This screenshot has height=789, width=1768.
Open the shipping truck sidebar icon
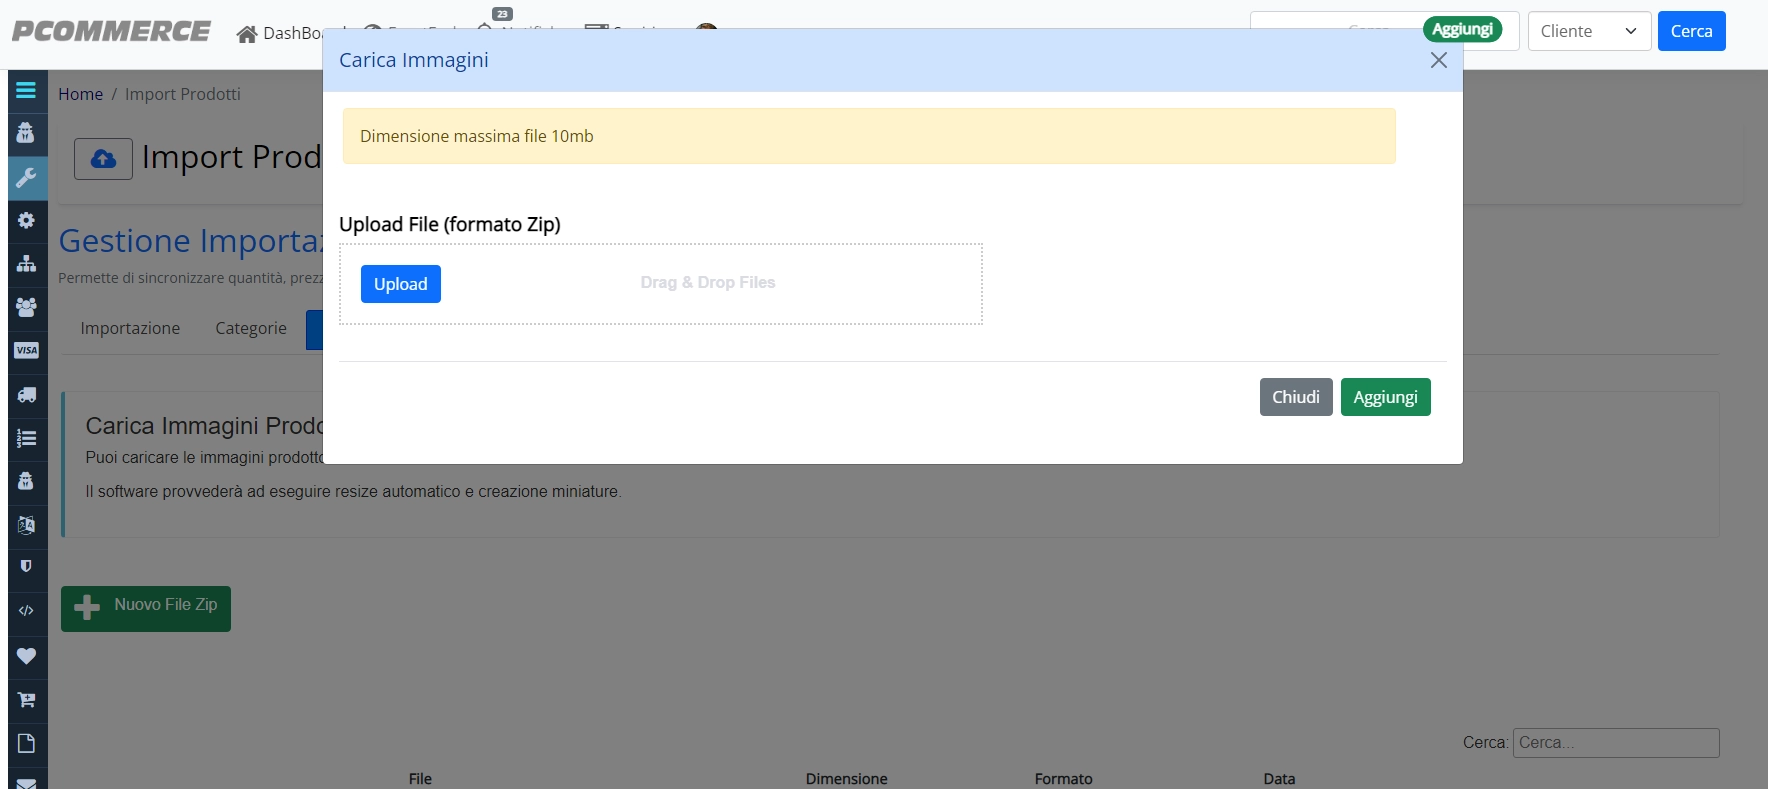tap(26, 395)
